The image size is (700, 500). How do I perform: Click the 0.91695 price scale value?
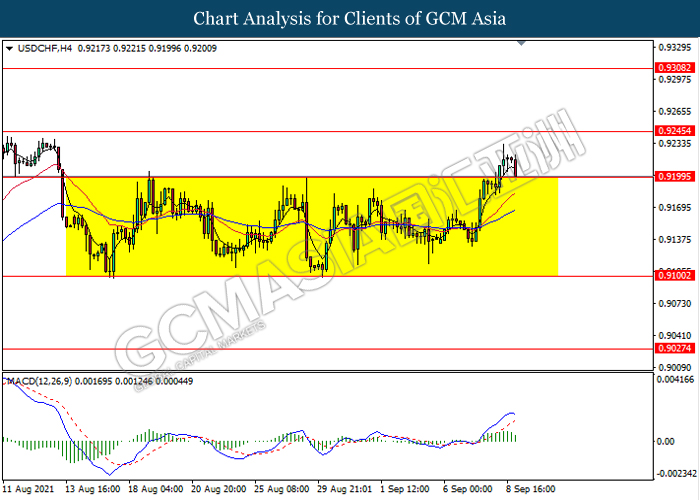tap(675, 208)
